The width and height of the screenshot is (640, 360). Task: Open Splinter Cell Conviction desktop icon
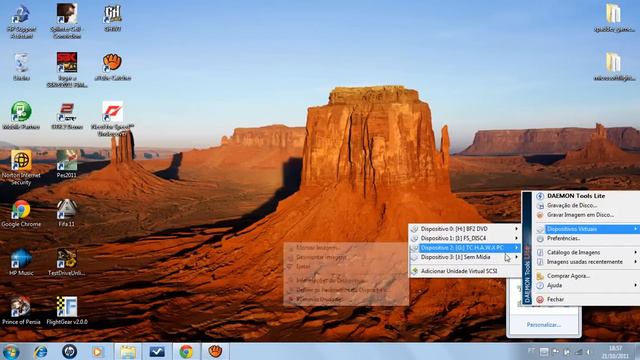tap(67, 21)
